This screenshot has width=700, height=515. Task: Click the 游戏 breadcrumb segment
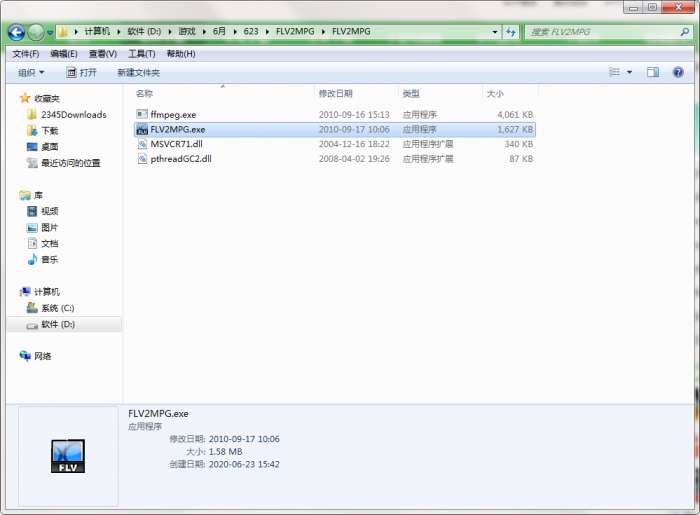pyautogui.click(x=187, y=31)
